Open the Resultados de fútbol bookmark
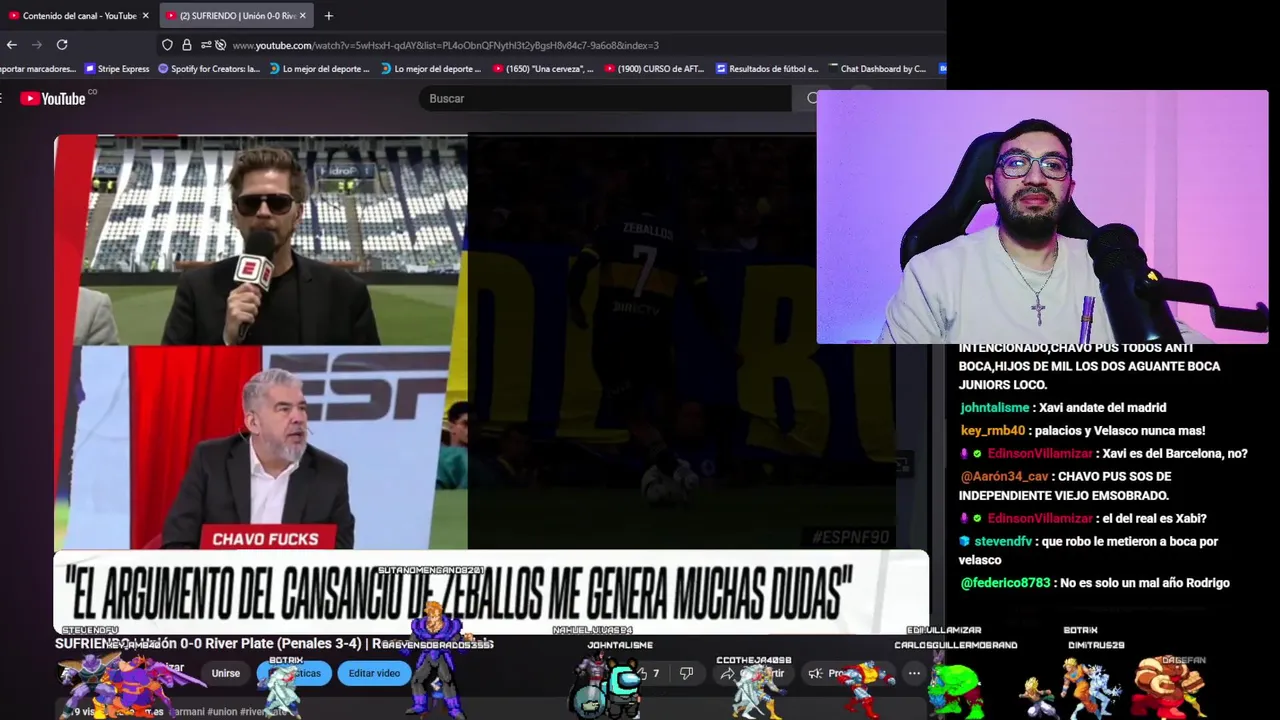The height and width of the screenshot is (720, 1280). click(x=767, y=69)
